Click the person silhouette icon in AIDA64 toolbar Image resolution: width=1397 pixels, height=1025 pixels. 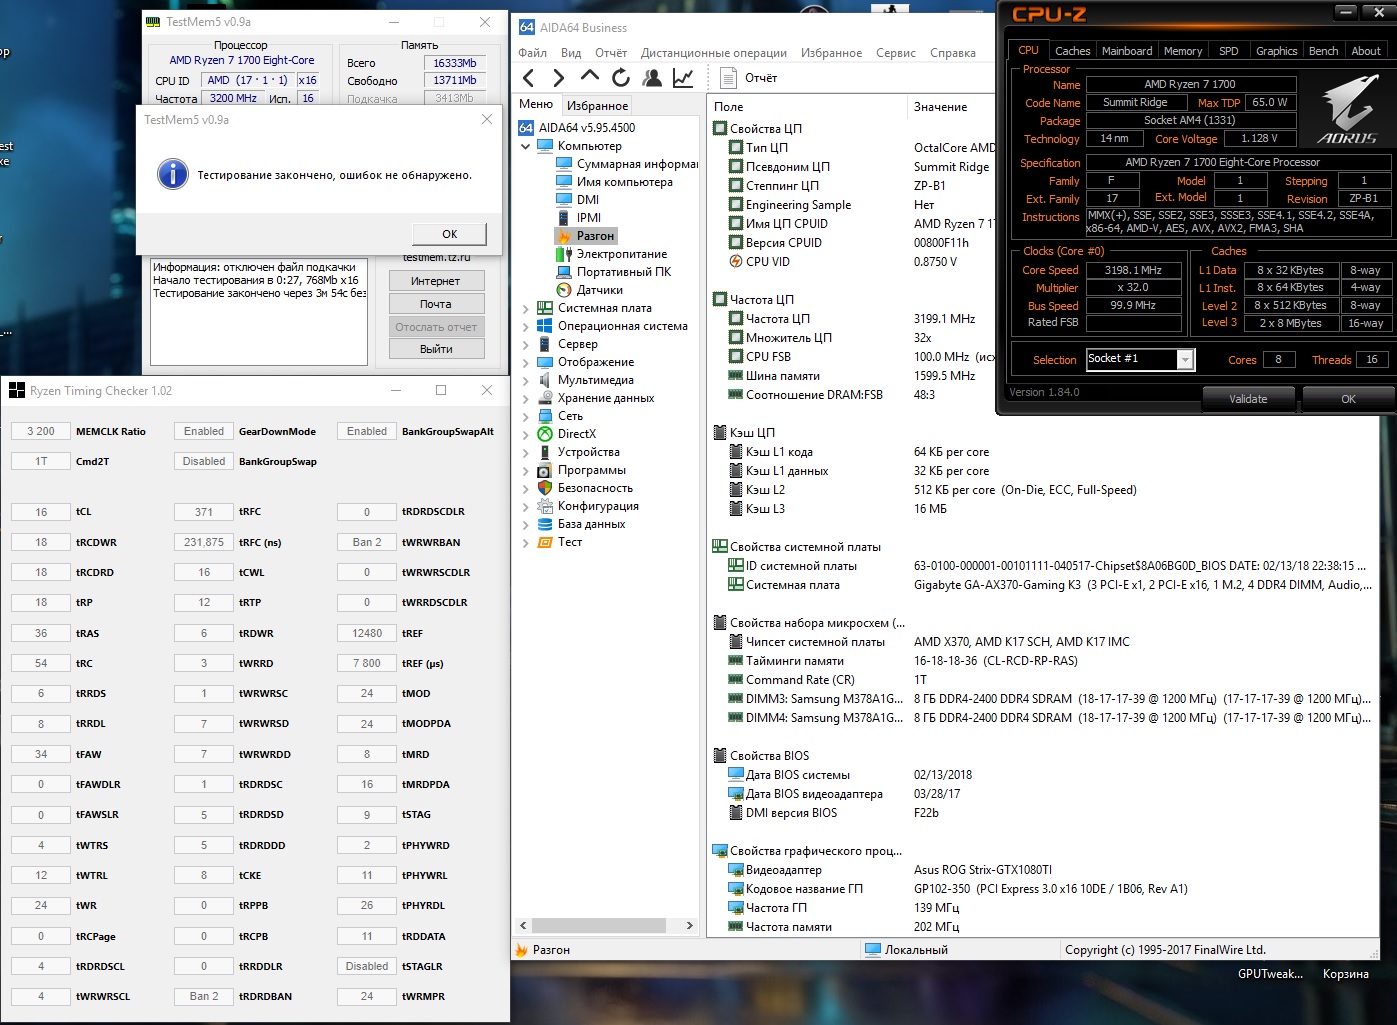[x=652, y=78]
